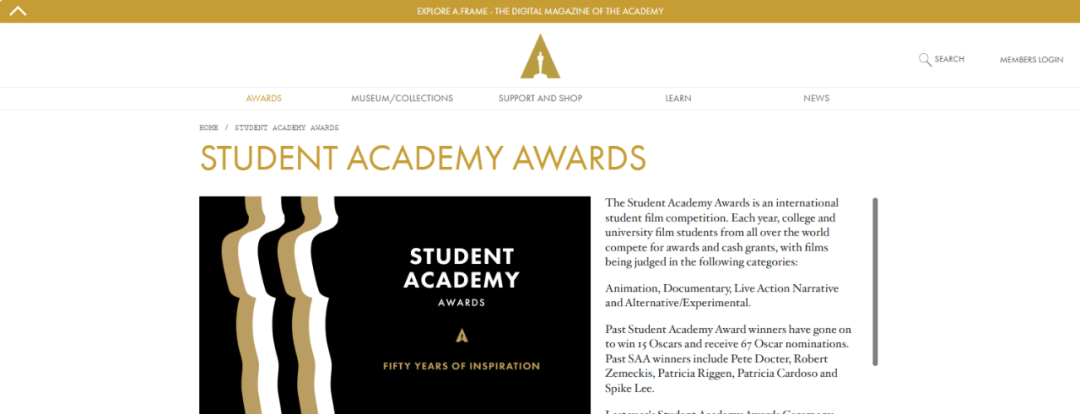This screenshot has width=1080, height=414.
Task: Open the Explore A.Frame digital magazine banner link
Action: pyautogui.click(x=540, y=11)
